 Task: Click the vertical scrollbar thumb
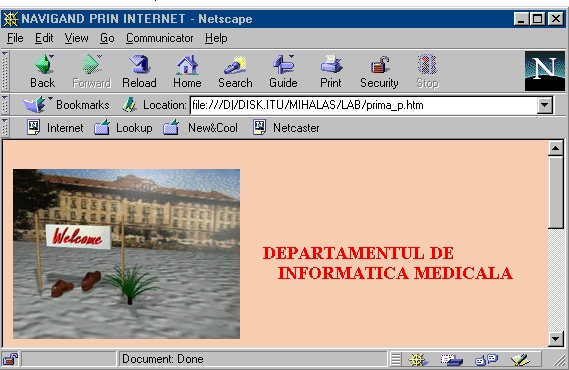pos(556,192)
